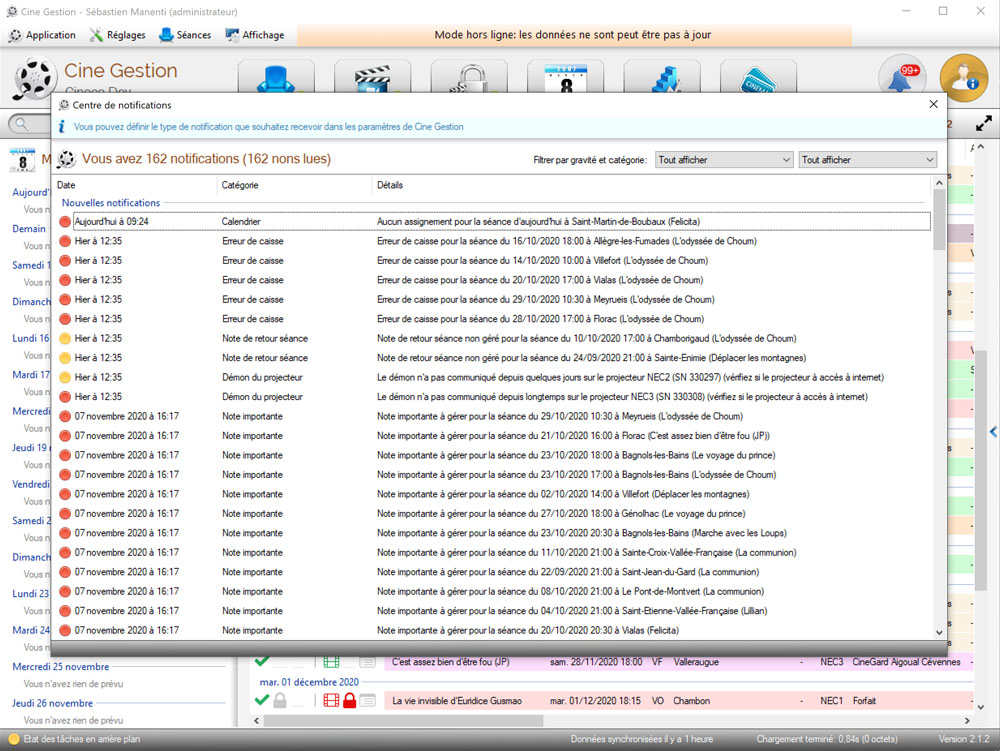Click the magnifier search icon in main window
The width and height of the screenshot is (1000, 751).
click(x=22, y=124)
